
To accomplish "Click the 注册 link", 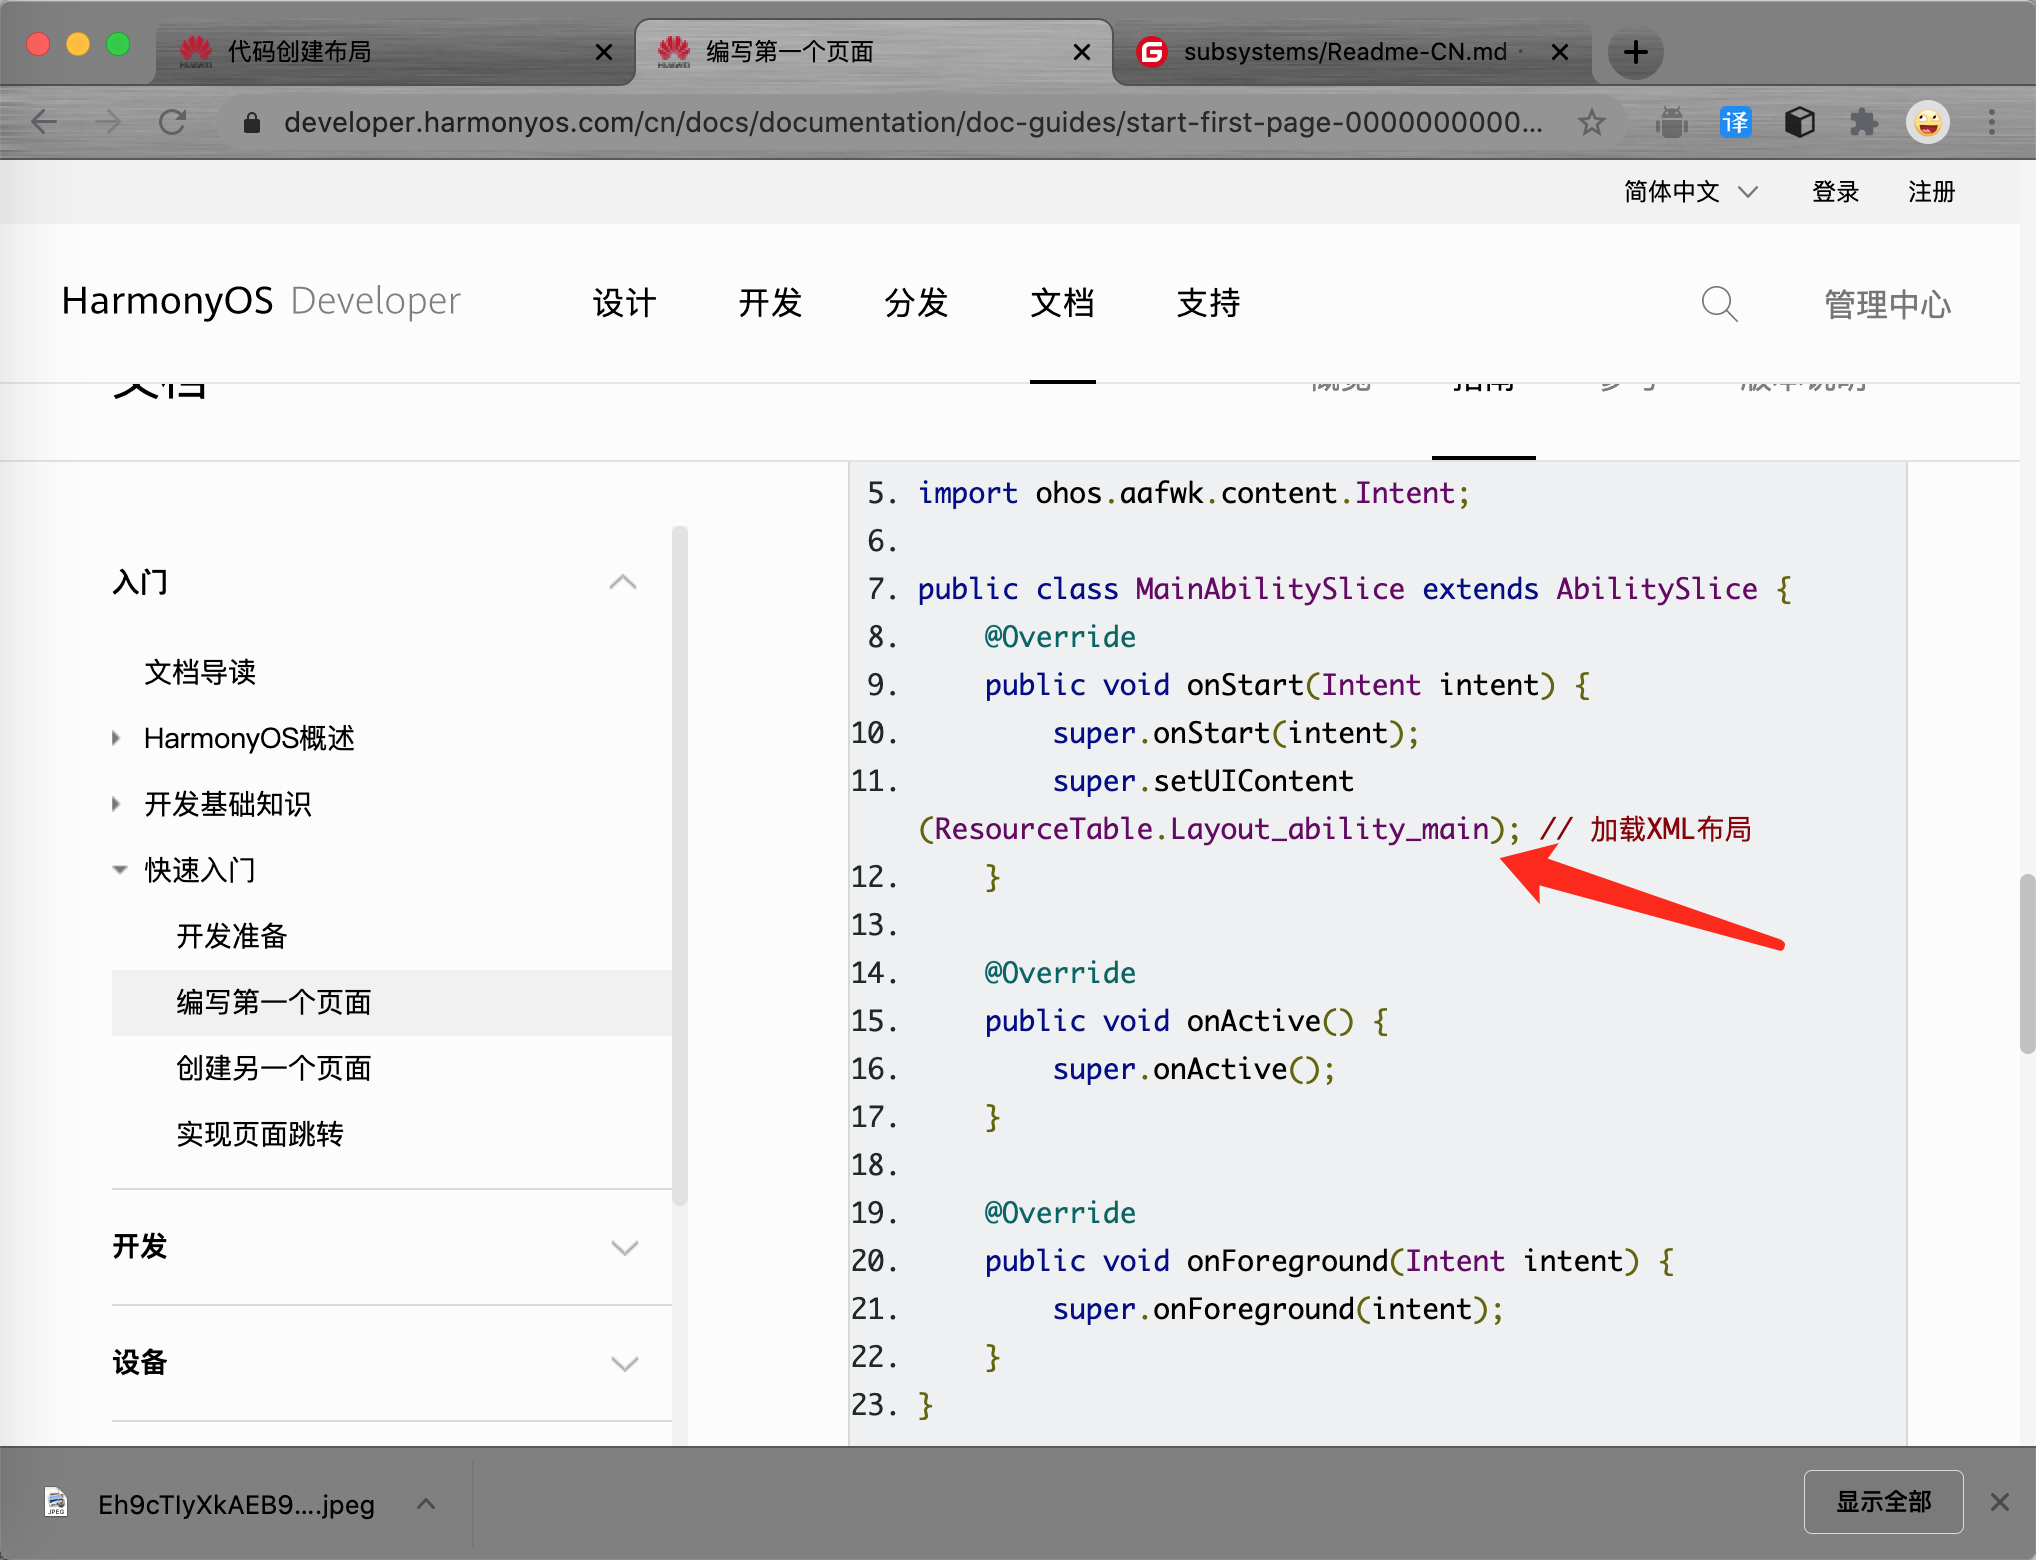I will tap(1931, 191).
